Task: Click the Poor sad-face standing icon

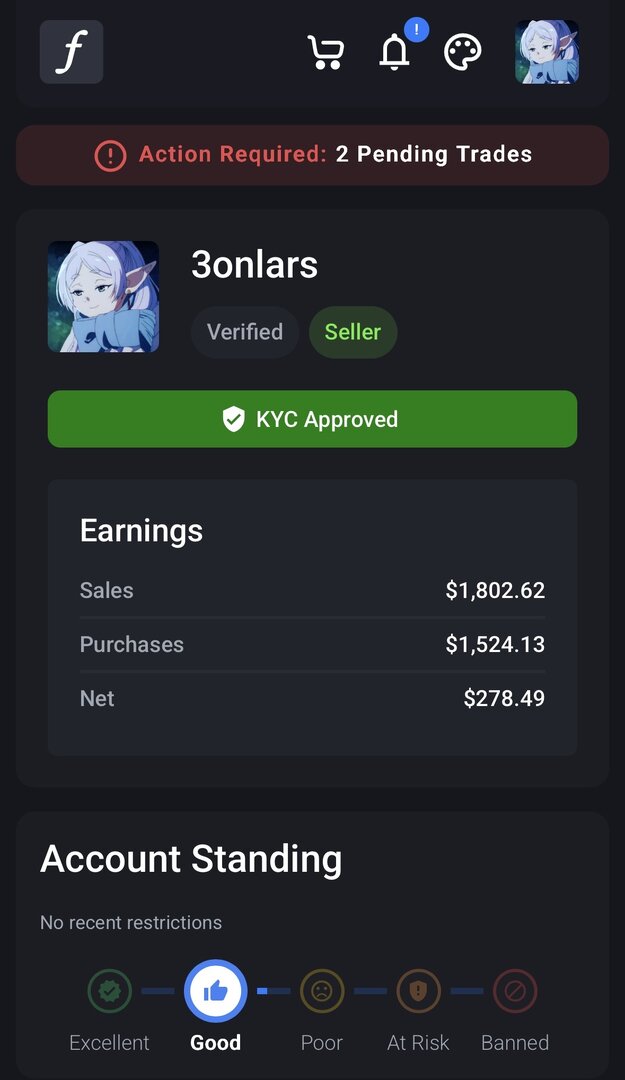Action: click(322, 992)
